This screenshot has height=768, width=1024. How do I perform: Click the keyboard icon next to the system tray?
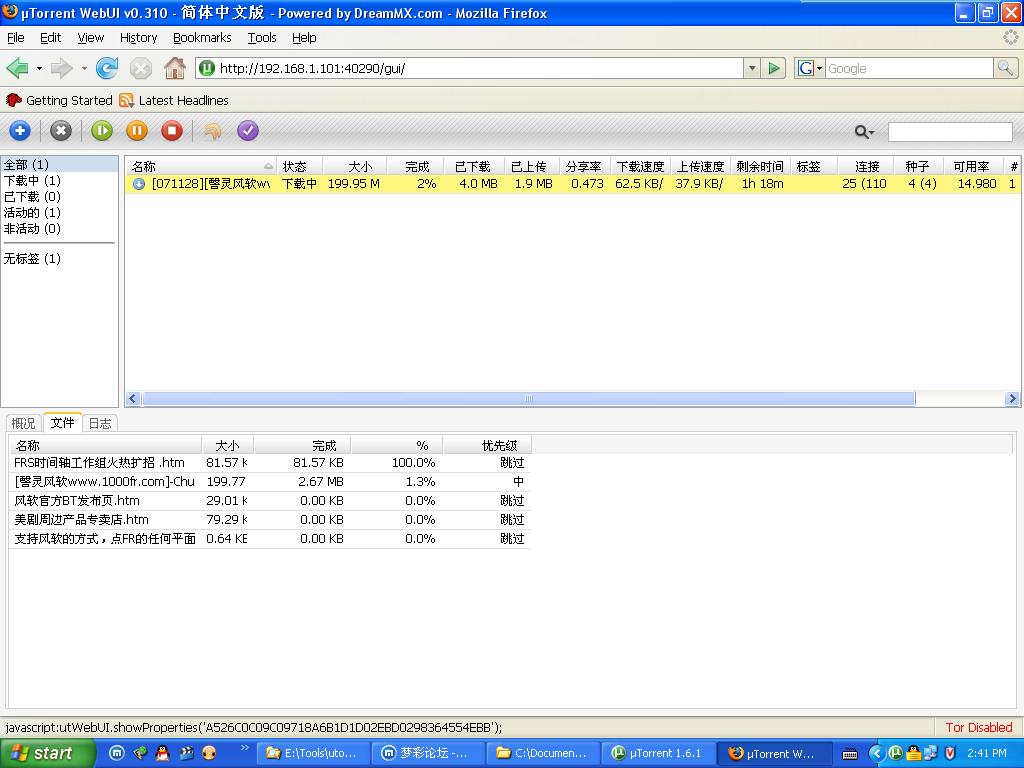(850, 754)
